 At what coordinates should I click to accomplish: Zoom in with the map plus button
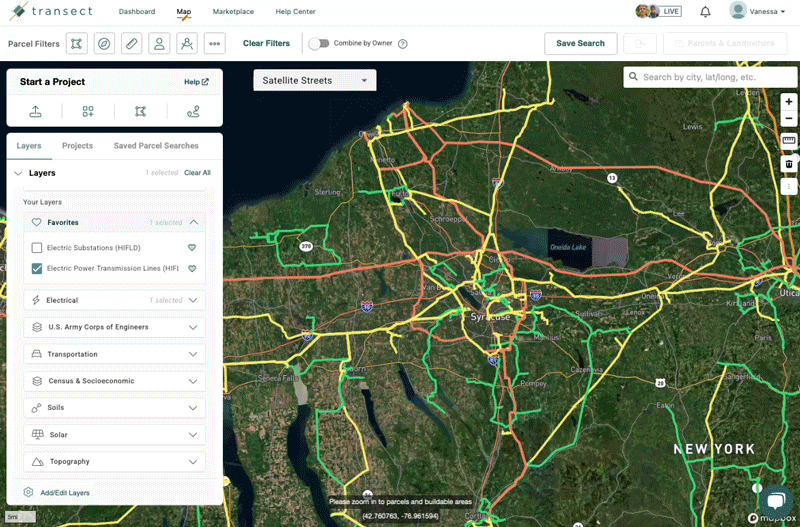tap(788, 101)
